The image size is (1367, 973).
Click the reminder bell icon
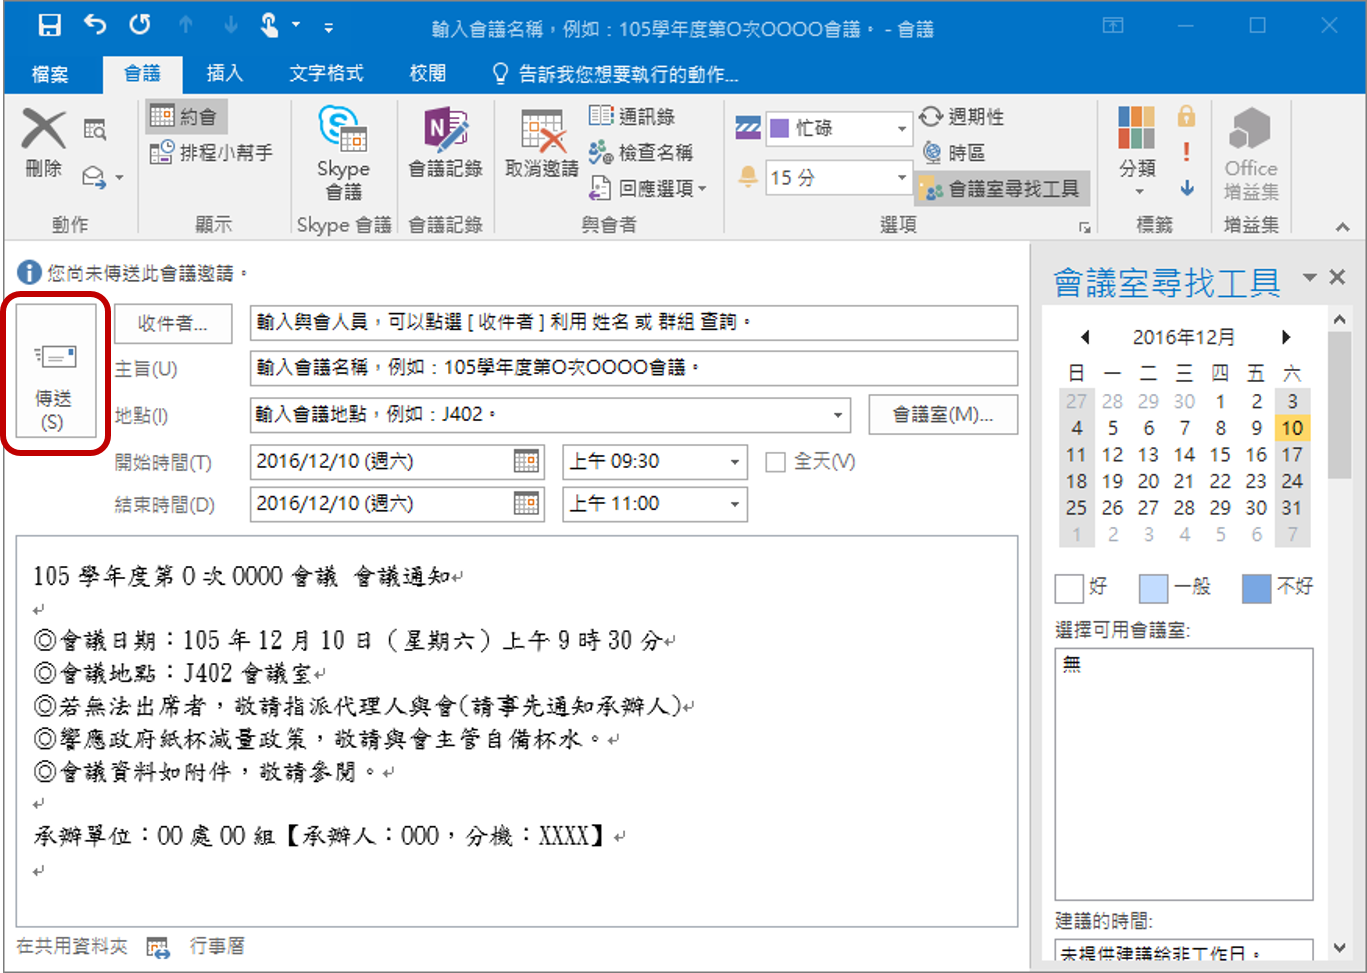click(x=747, y=177)
